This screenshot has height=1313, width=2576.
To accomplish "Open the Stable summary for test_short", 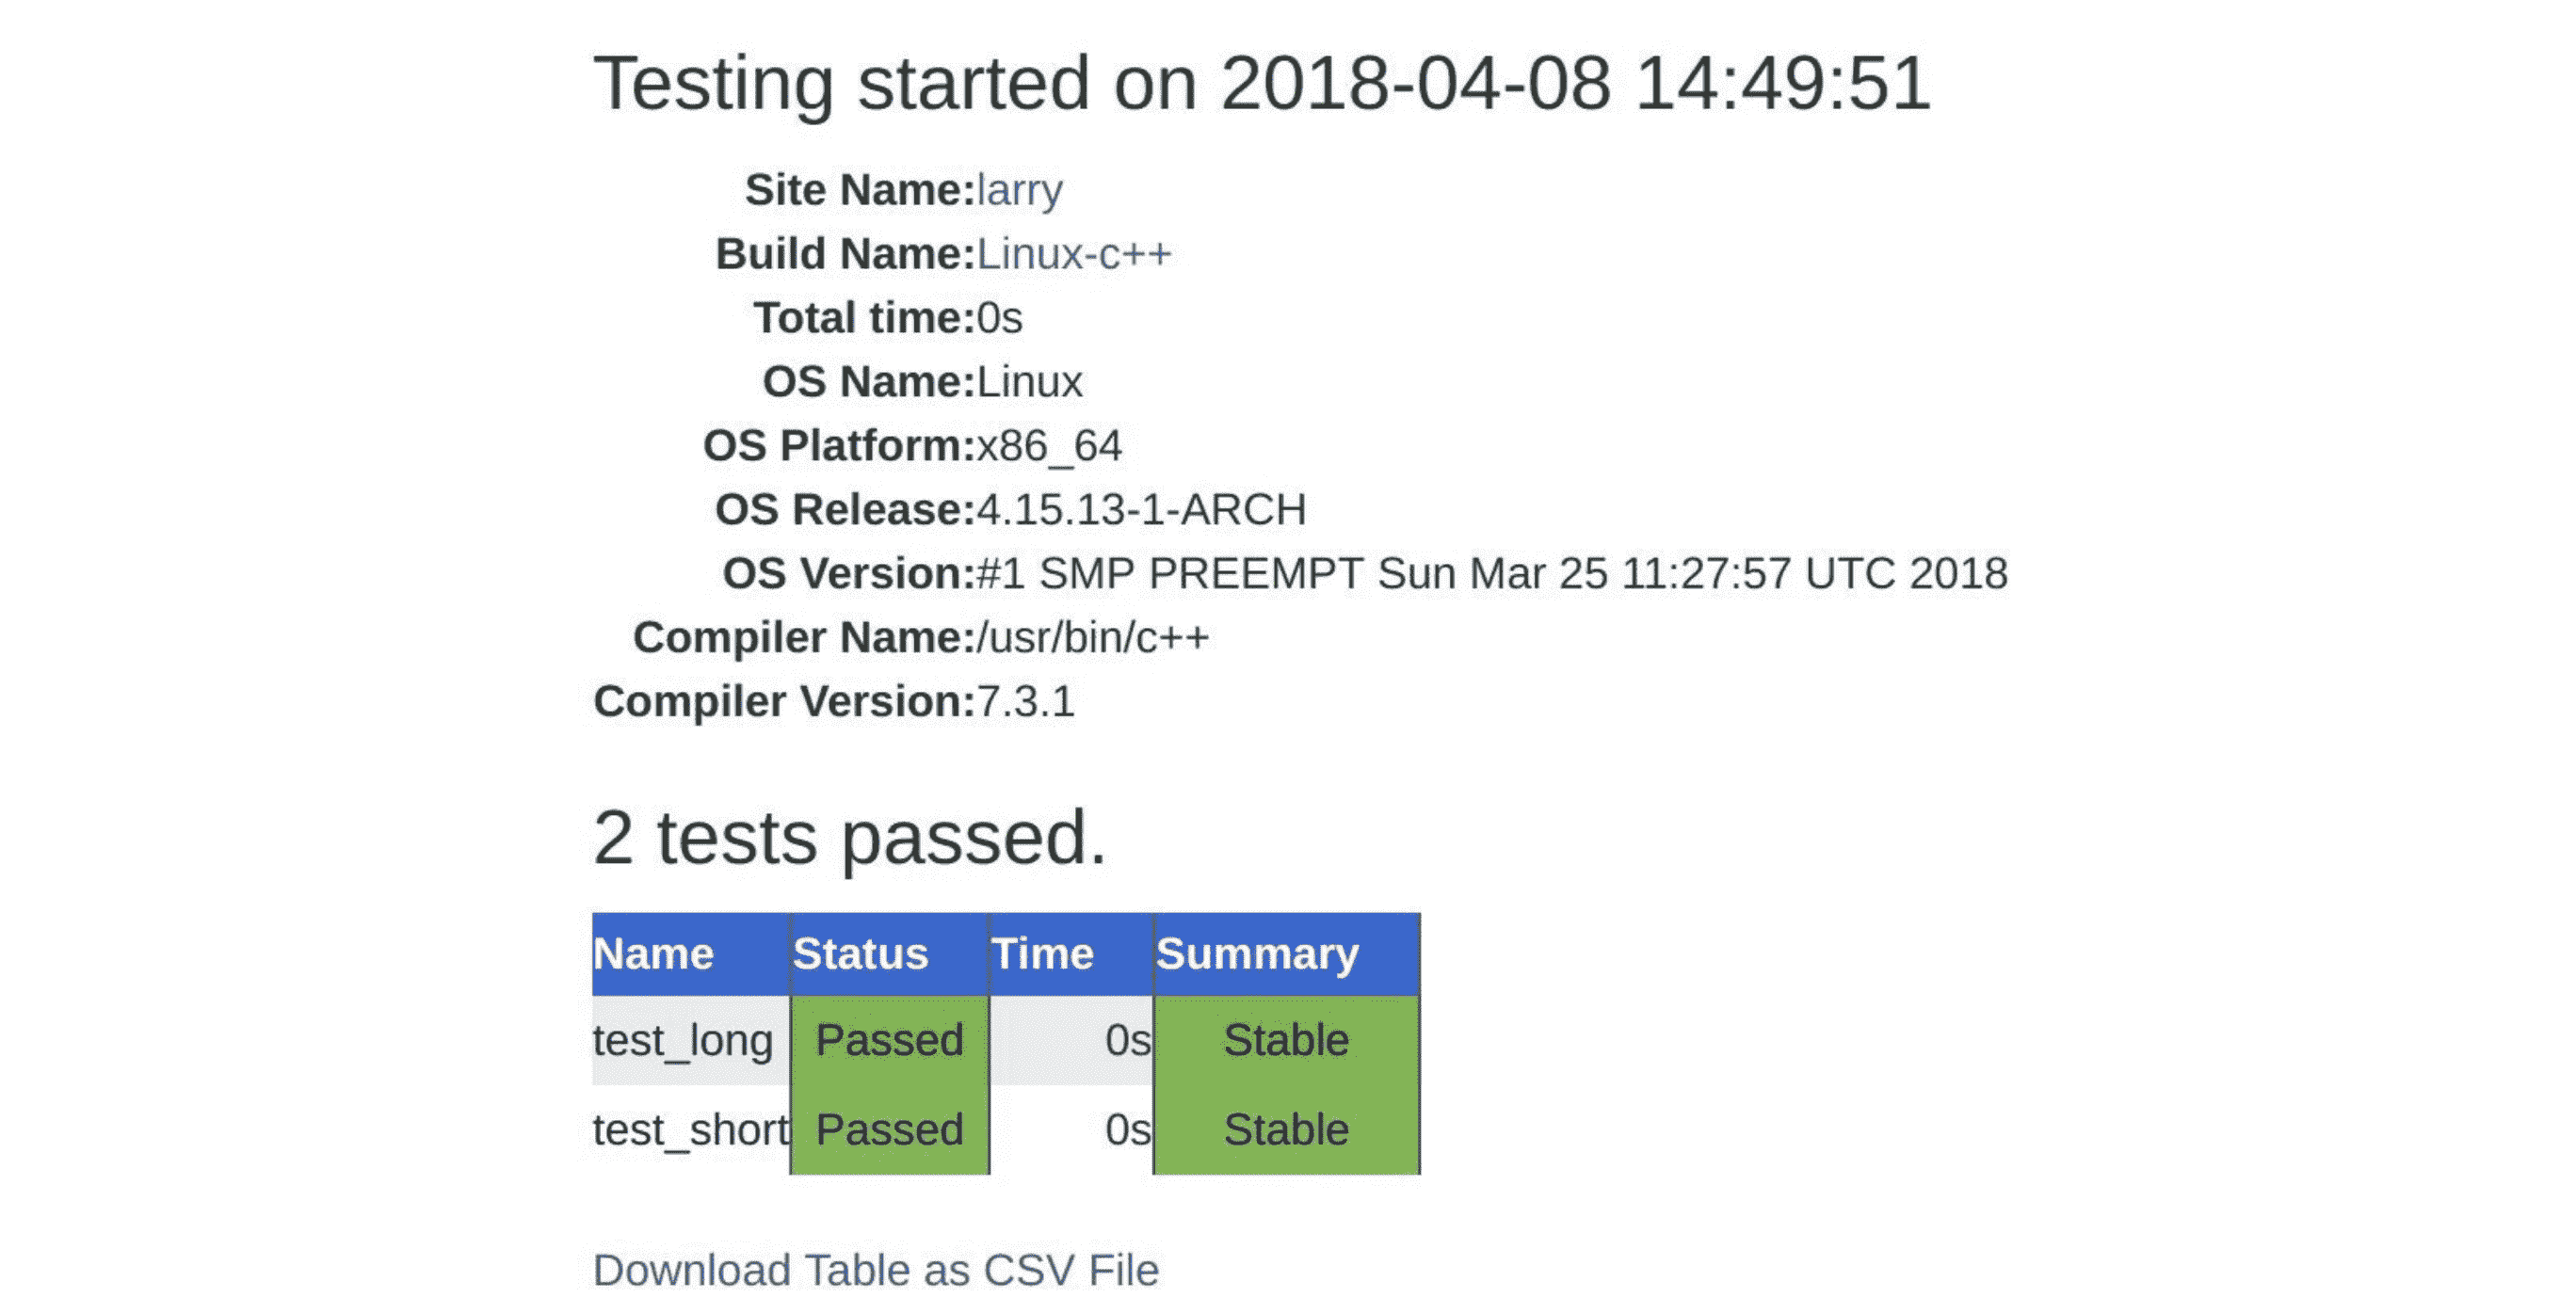I will pyautogui.click(x=1286, y=1130).
